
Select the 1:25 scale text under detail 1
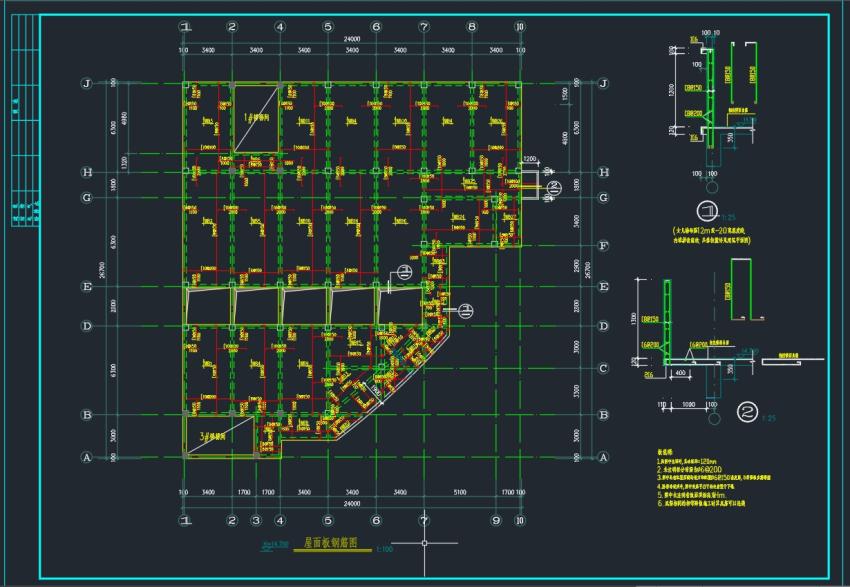pyautogui.click(x=729, y=217)
